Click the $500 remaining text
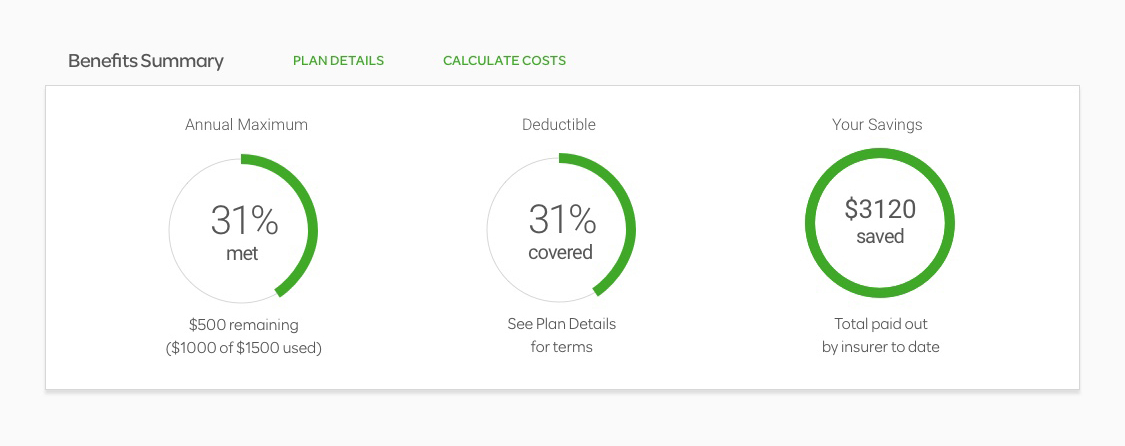This screenshot has width=1125, height=446. (244, 325)
